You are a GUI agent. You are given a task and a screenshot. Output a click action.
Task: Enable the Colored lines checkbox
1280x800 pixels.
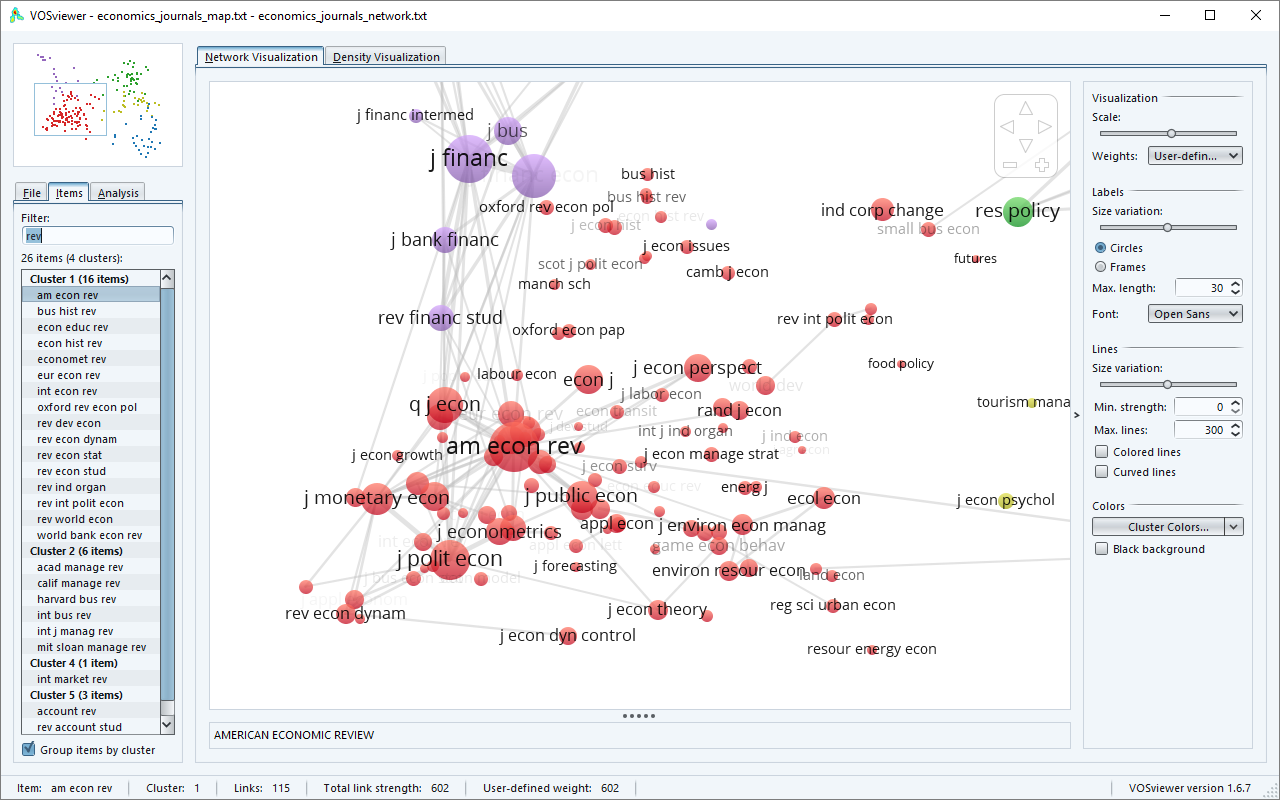(x=1101, y=452)
